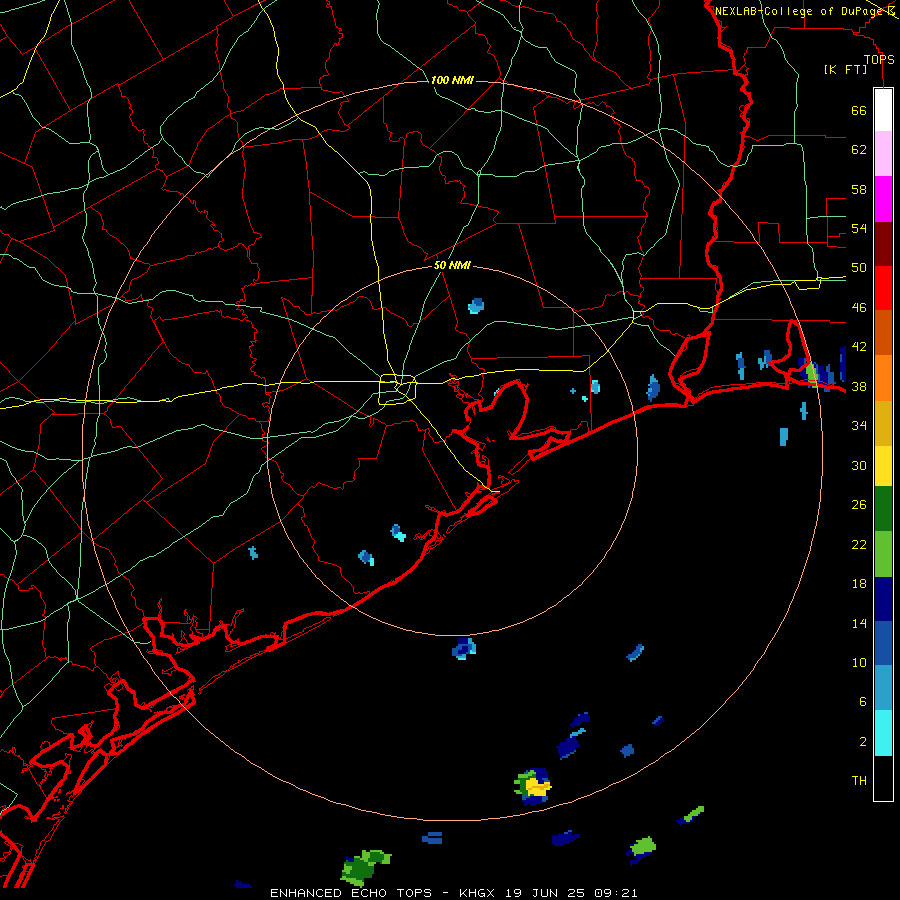This screenshot has height=900, width=900.
Task: Click 'ENHANCED ECHO TOPS' in the caption
Action: point(351,893)
